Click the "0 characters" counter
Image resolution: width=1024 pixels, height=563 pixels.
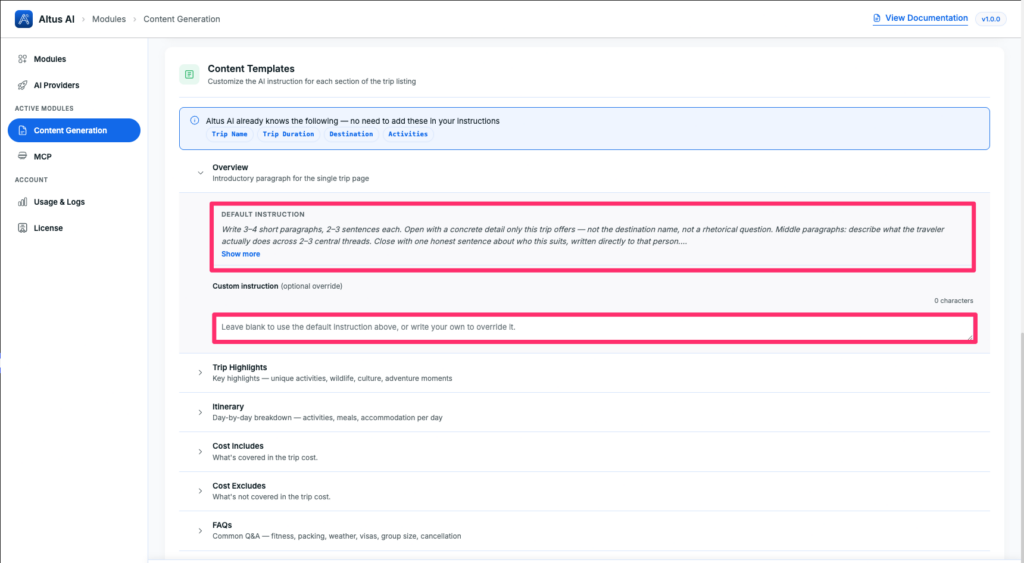[953, 301]
